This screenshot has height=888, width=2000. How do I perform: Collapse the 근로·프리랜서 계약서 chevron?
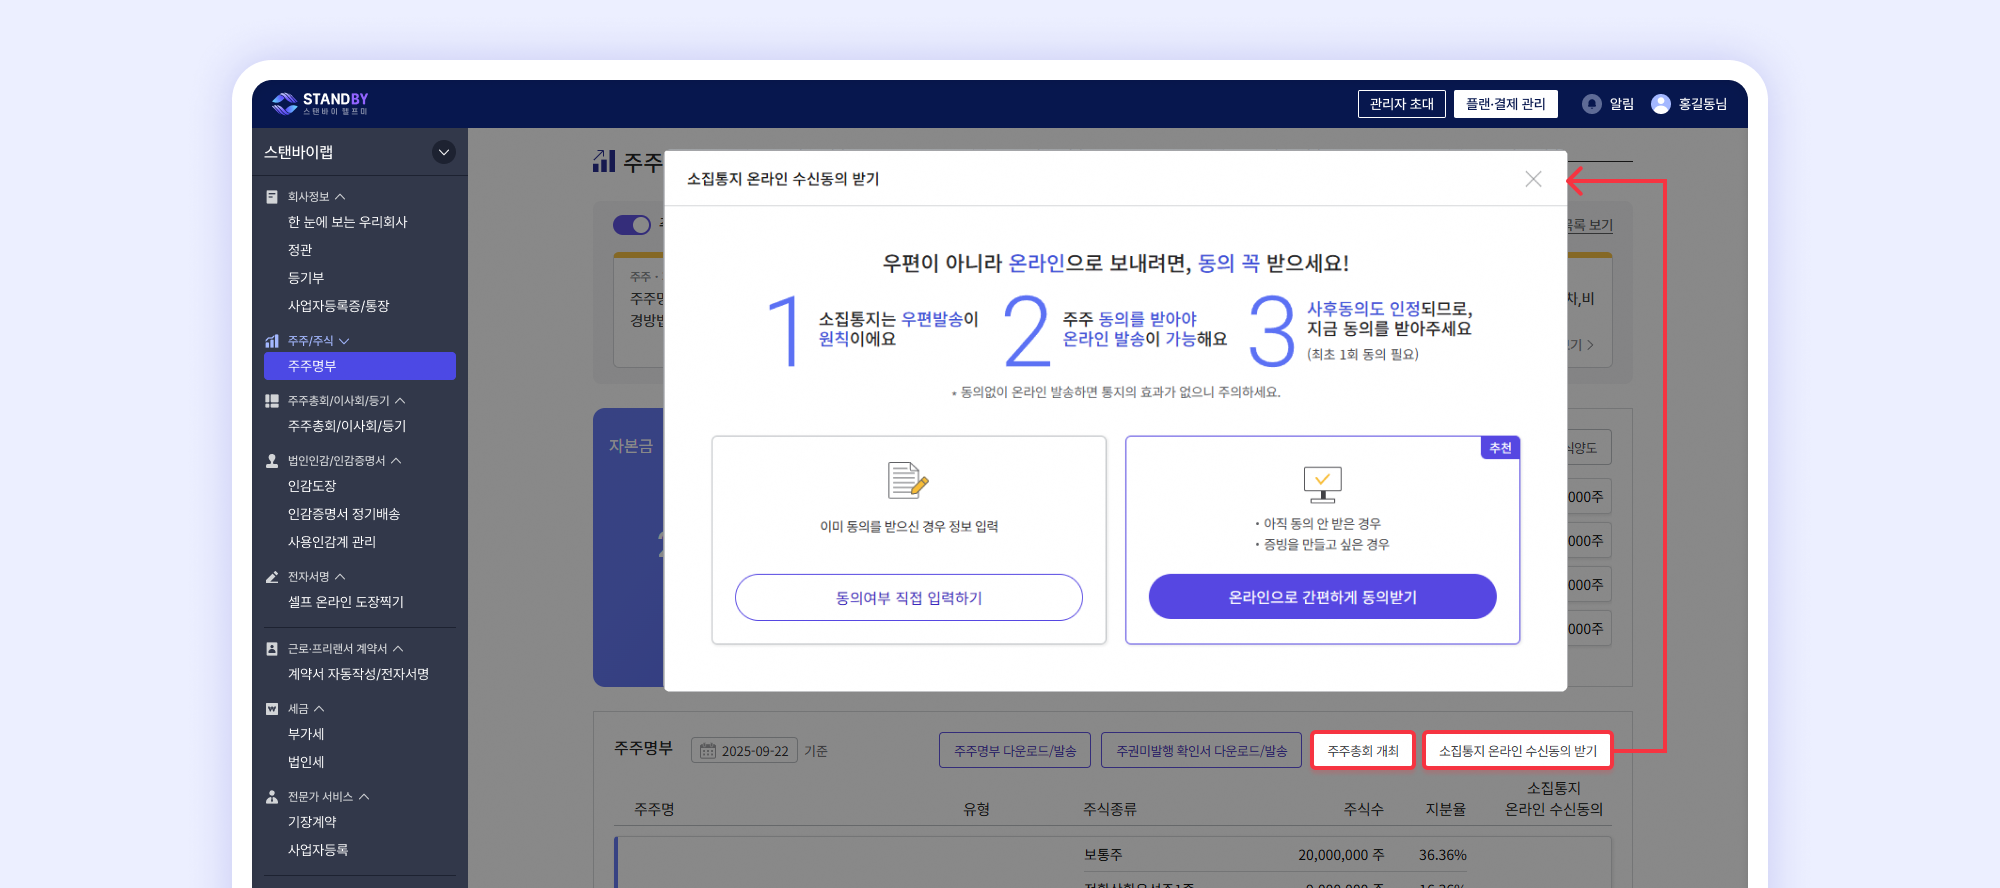pos(398,649)
